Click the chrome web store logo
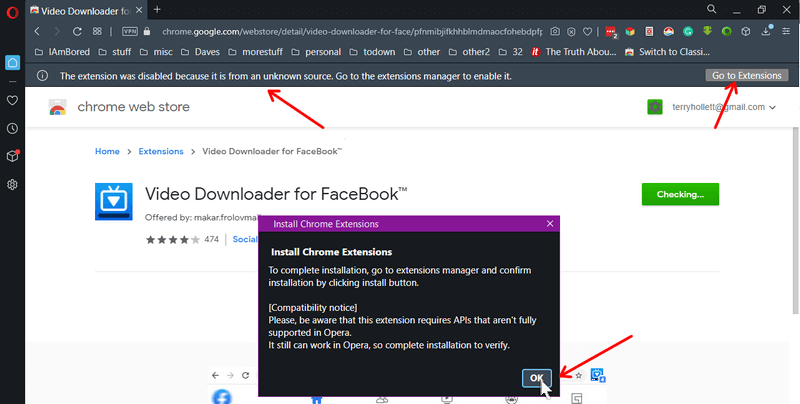Screen dimensions: 800x404 tap(119, 107)
